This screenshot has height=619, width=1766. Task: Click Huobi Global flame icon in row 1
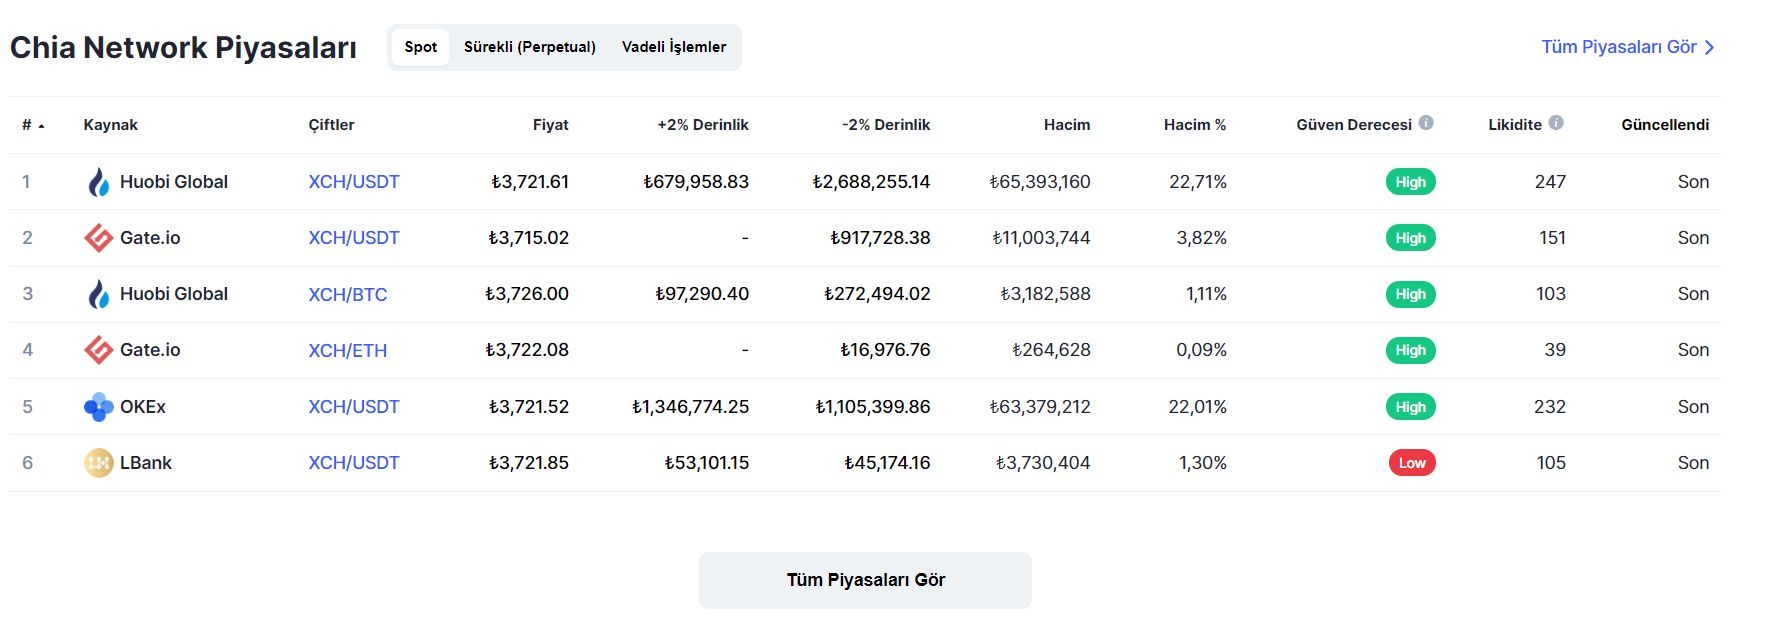pyautogui.click(x=98, y=182)
